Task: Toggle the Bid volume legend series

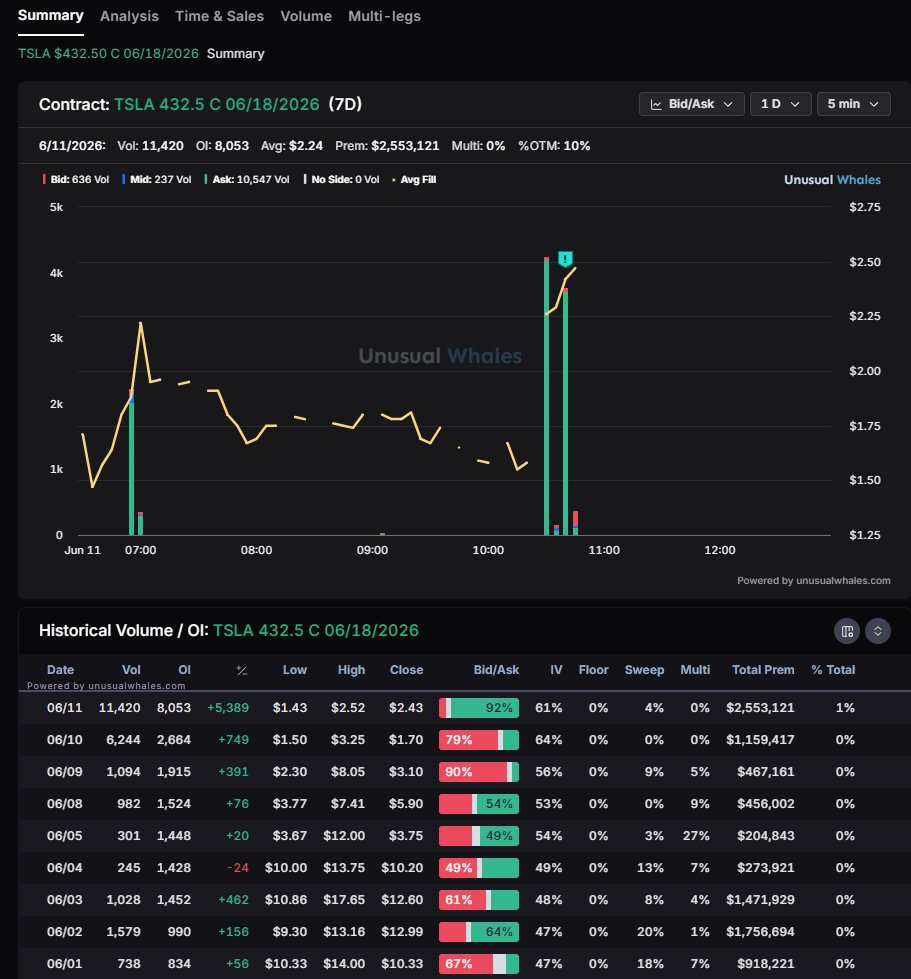Action: click(76, 180)
